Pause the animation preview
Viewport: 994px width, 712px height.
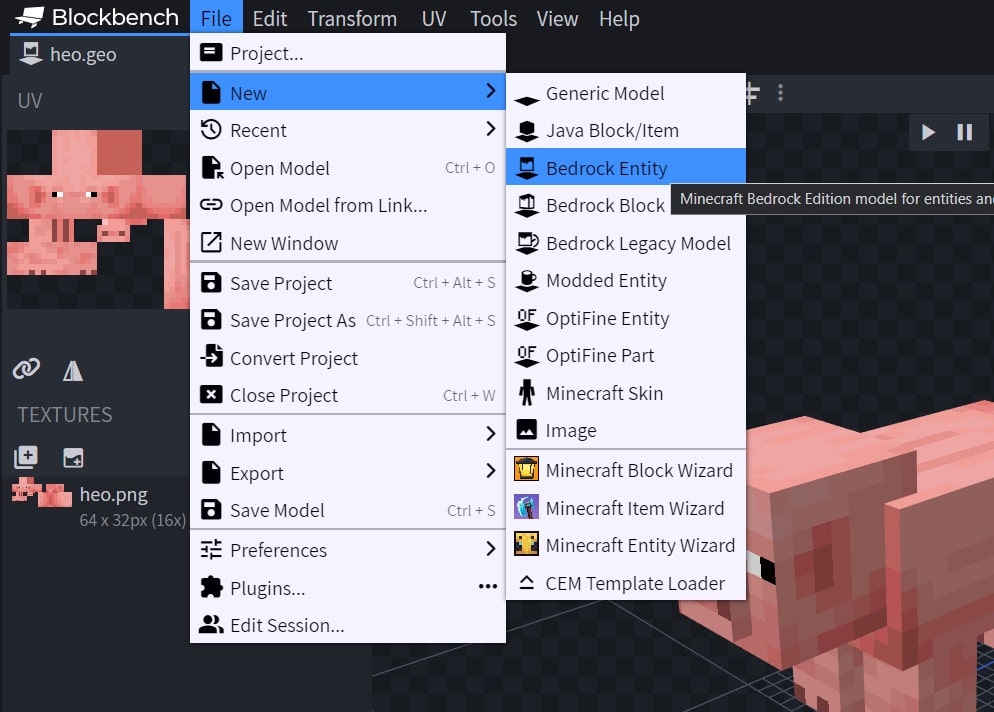(965, 132)
